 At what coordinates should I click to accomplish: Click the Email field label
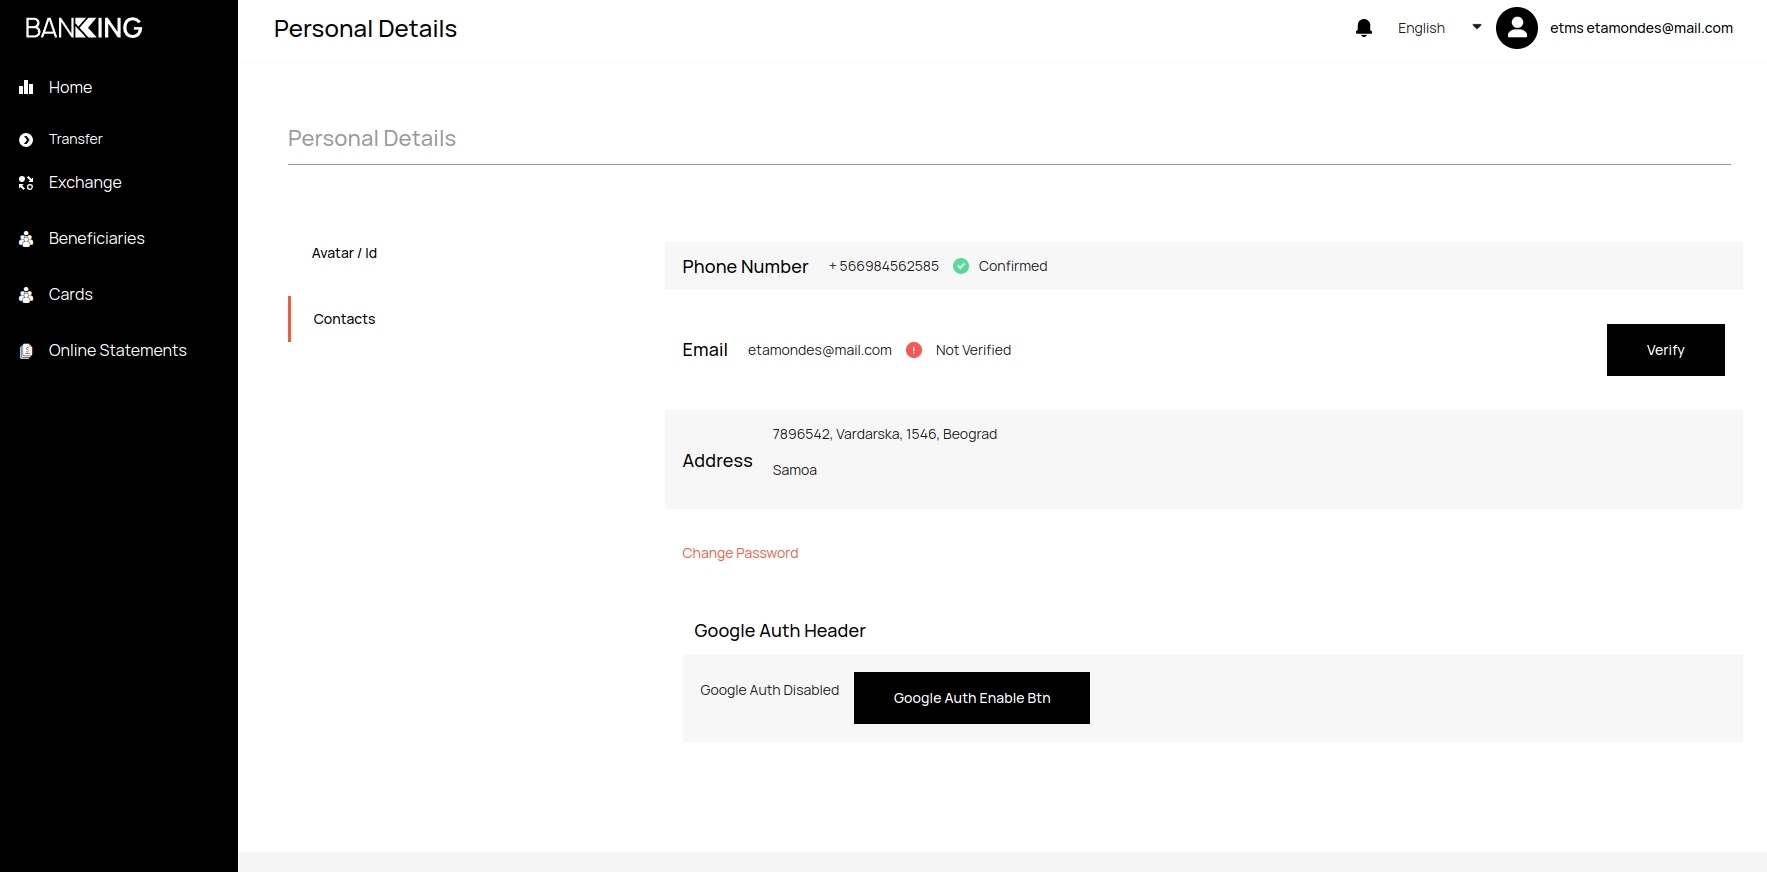coord(705,350)
